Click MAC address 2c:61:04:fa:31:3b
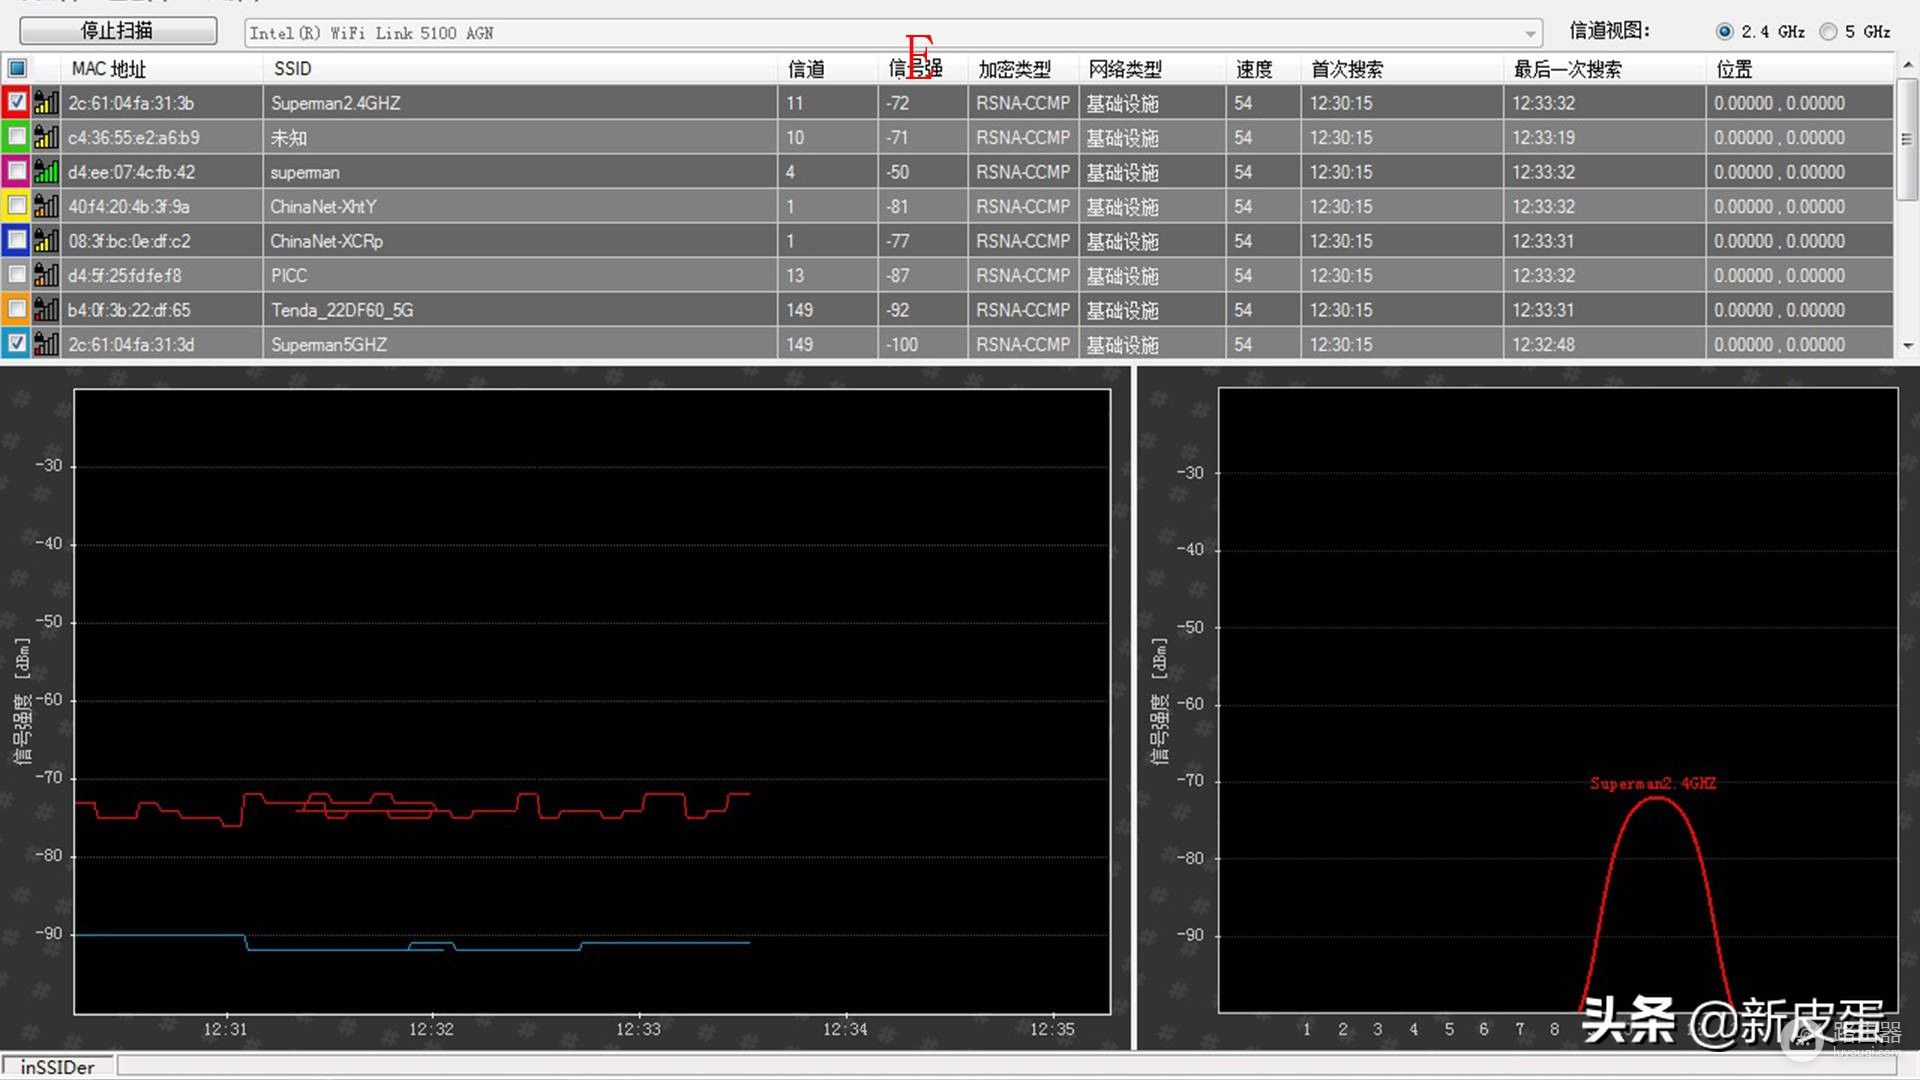1920x1080 pixels. (131, 103)
